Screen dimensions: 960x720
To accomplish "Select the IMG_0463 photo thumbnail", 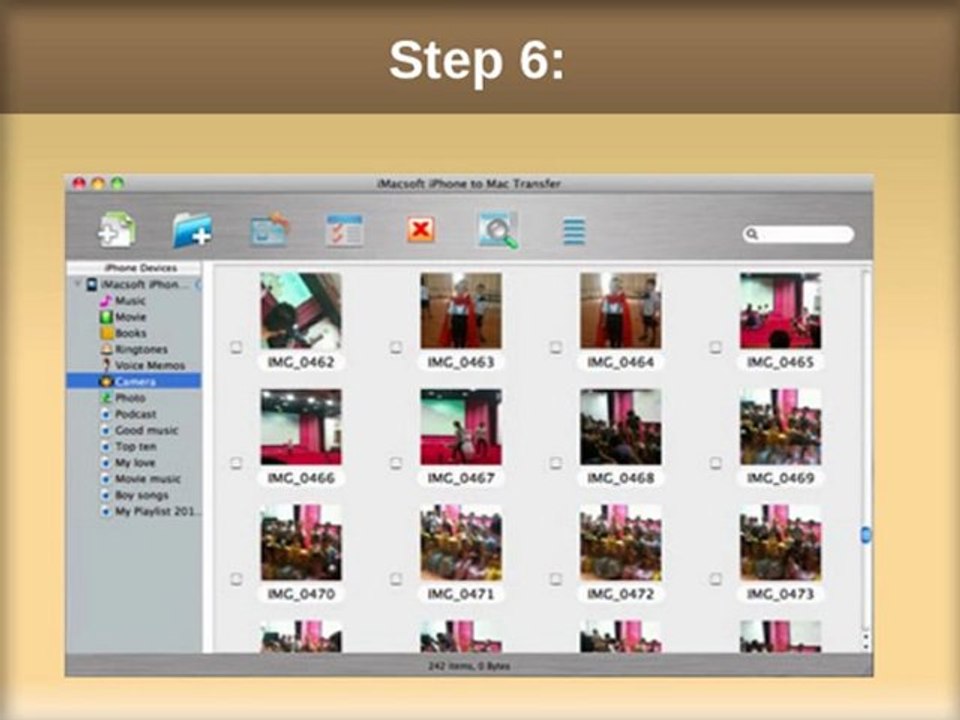I will coord(460,311).
